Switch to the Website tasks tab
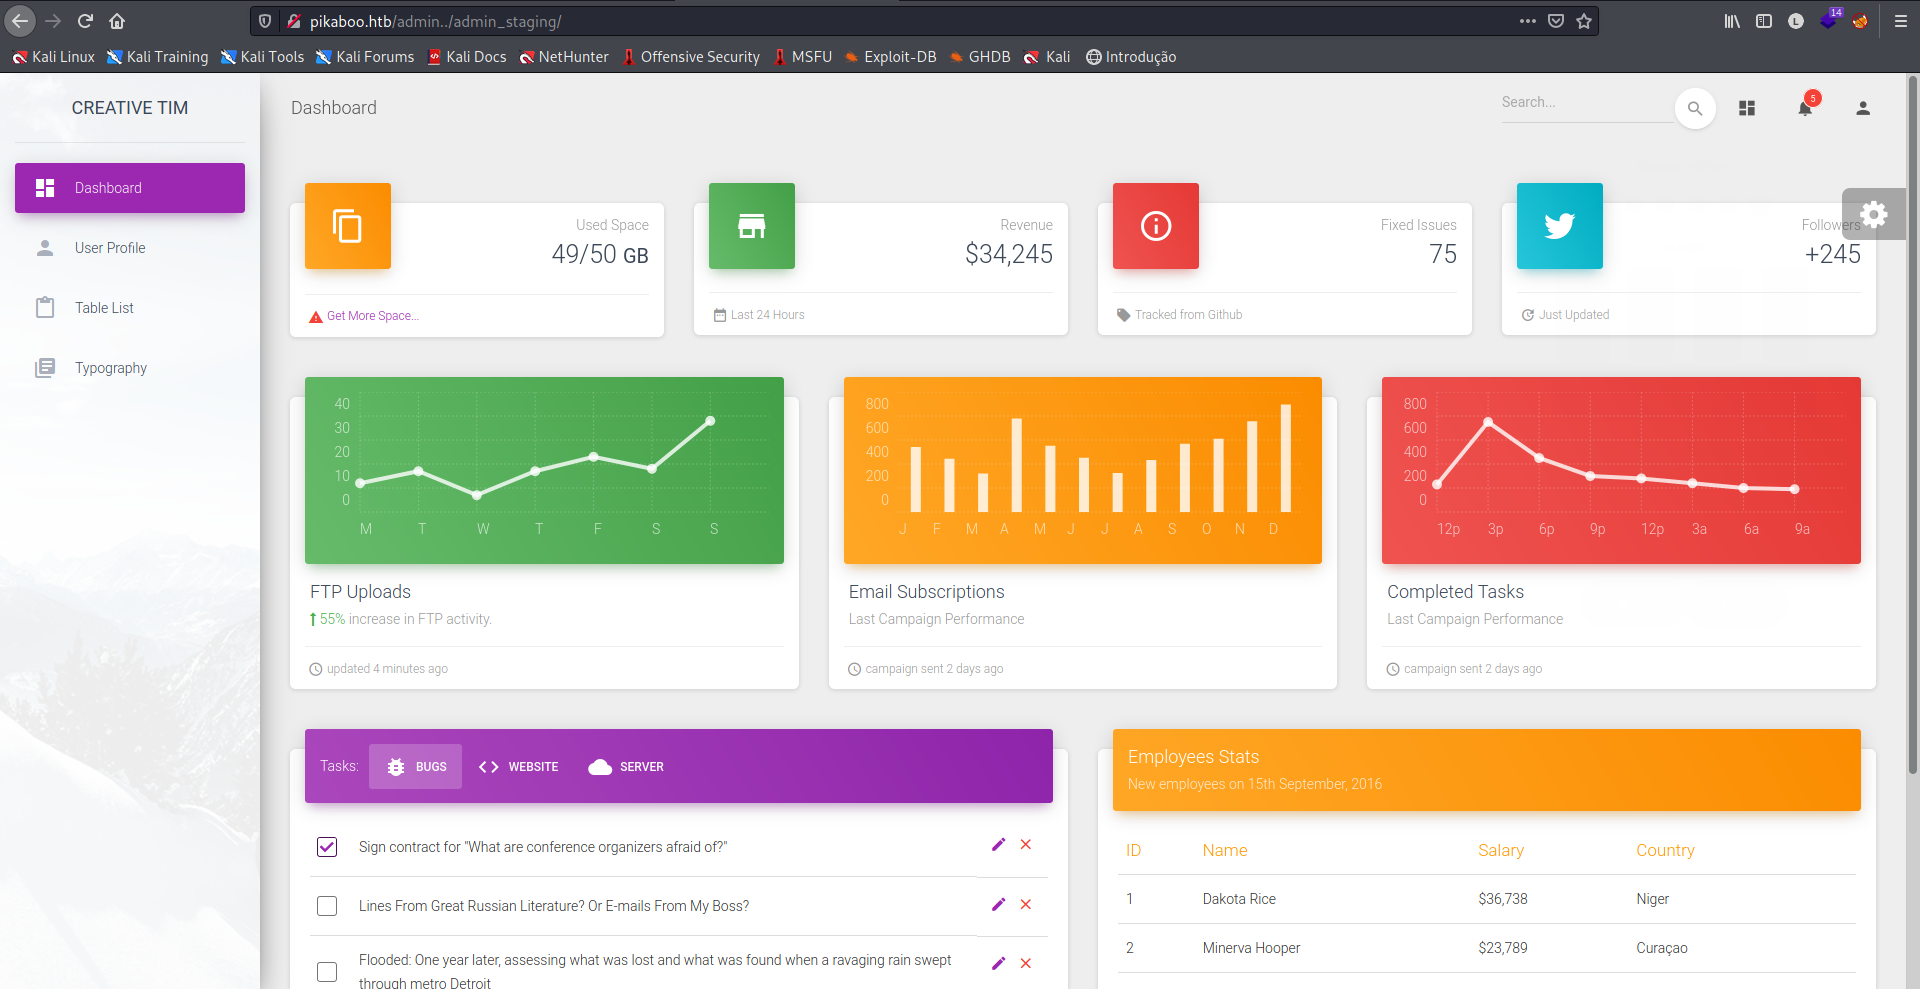Screen dimensions: 1920x989 point(519,767)
